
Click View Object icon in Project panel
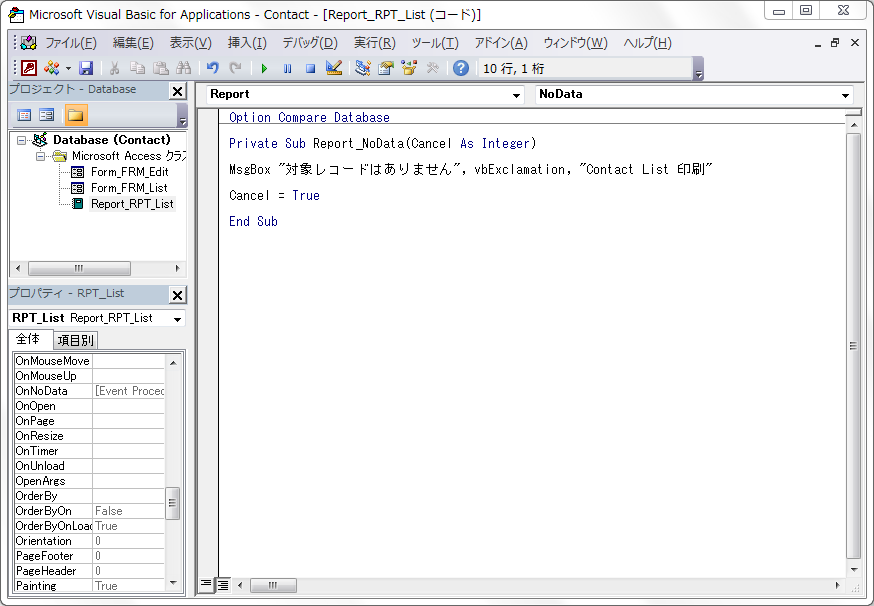point(46,115)
